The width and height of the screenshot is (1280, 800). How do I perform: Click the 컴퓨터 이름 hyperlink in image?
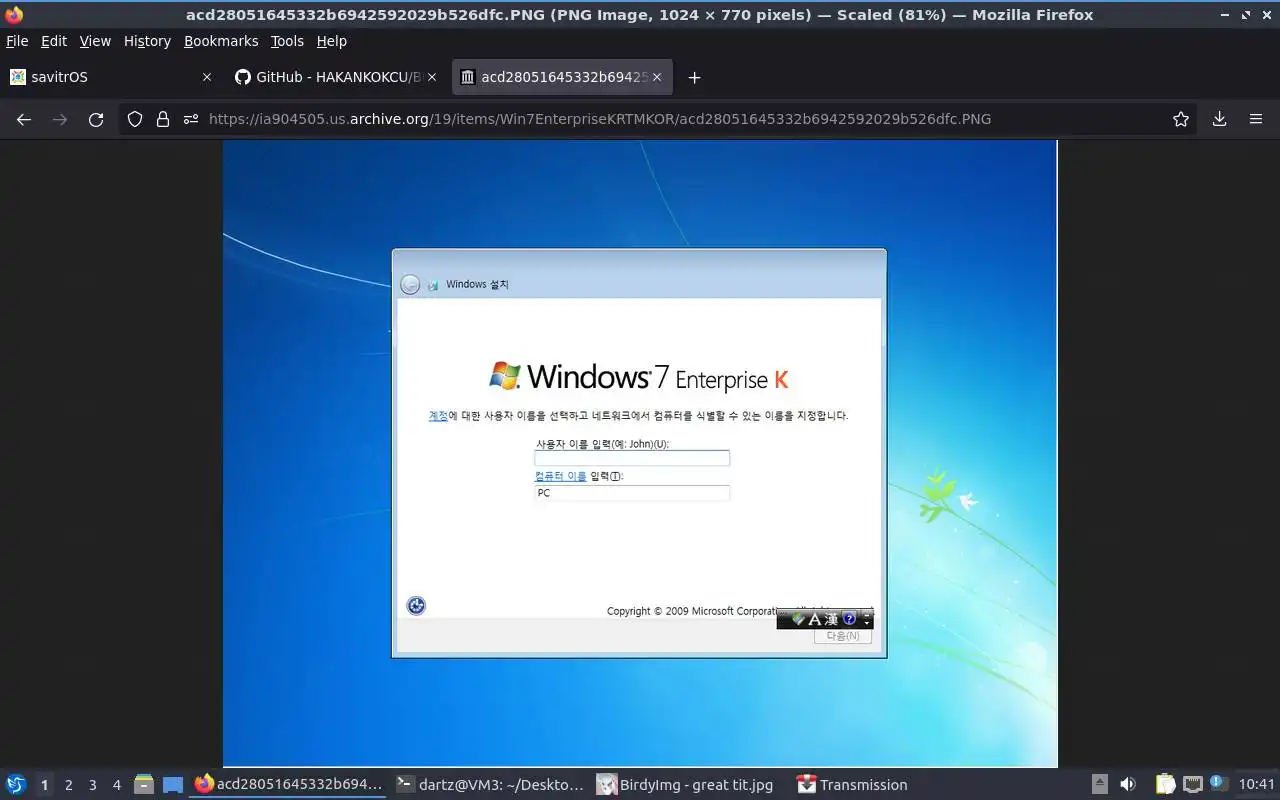click(x=561, y=476)
